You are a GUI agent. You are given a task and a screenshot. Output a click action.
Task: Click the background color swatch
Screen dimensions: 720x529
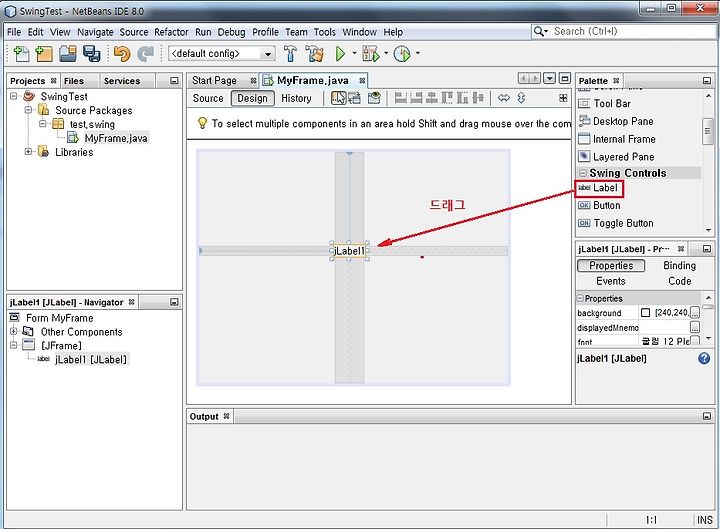(x=645, y=313)
